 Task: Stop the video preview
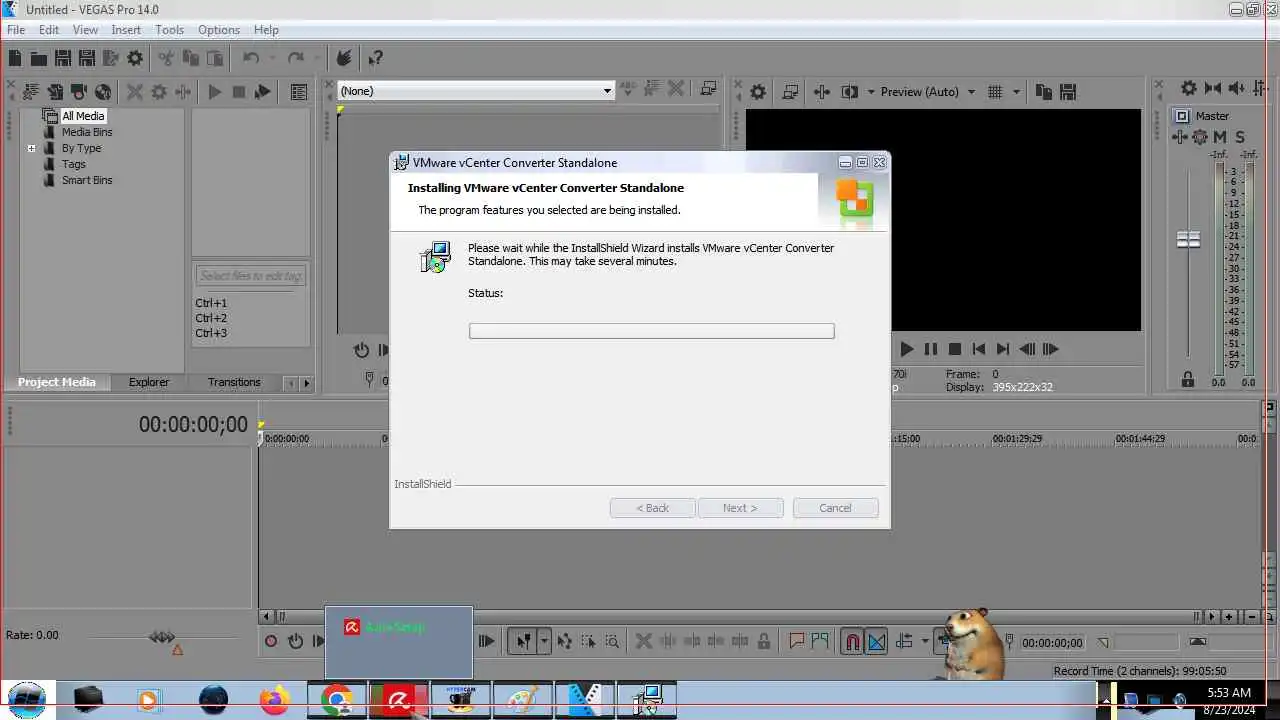point(955,349)
